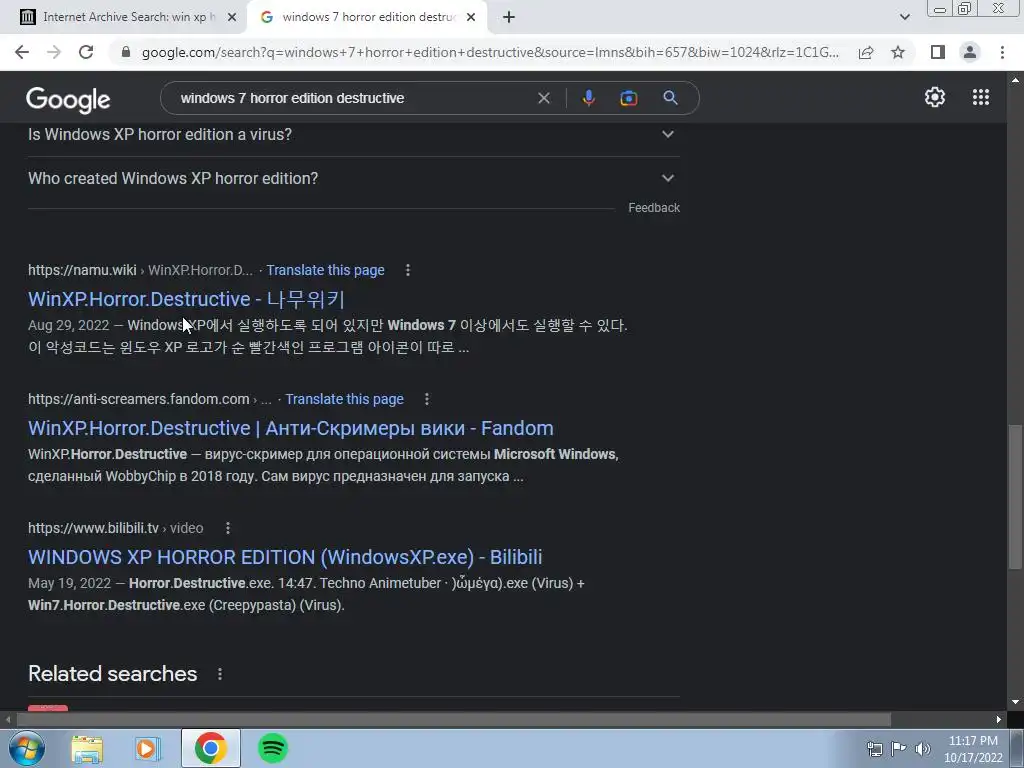The height and width of the screenshot is (768, 1024).
Task: Click scrollbar down arrow
Action: (x=1014, y=702)
